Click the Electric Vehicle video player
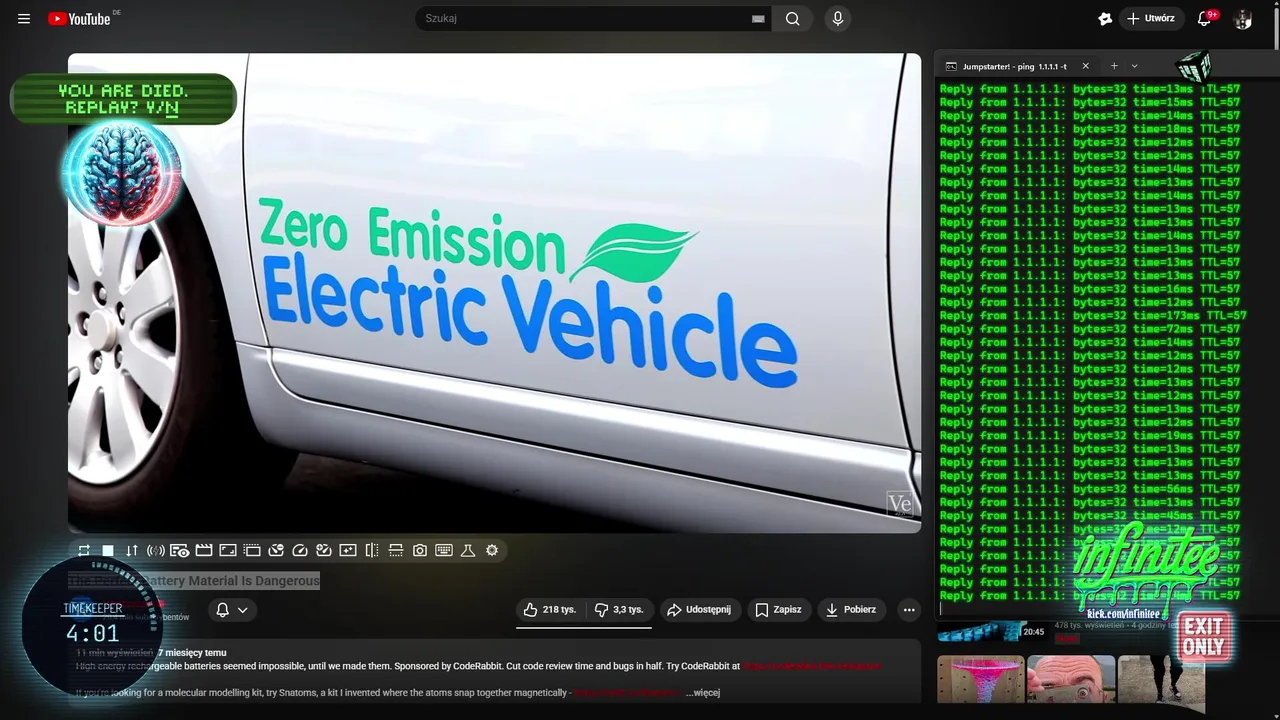Screen dimensions: 1280x720 point(494,293)
